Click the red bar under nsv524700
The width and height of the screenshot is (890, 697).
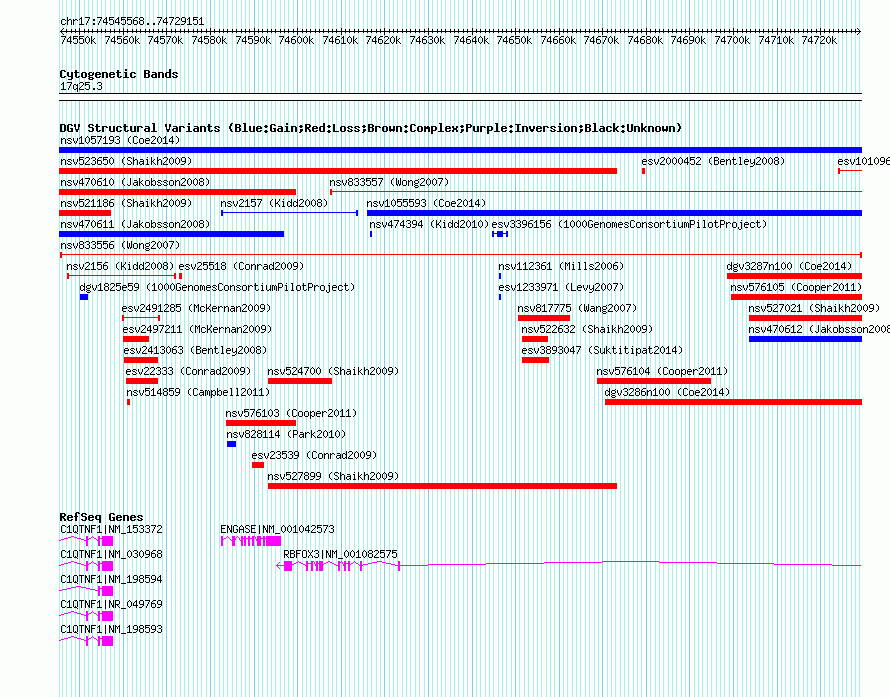(300, 381)
